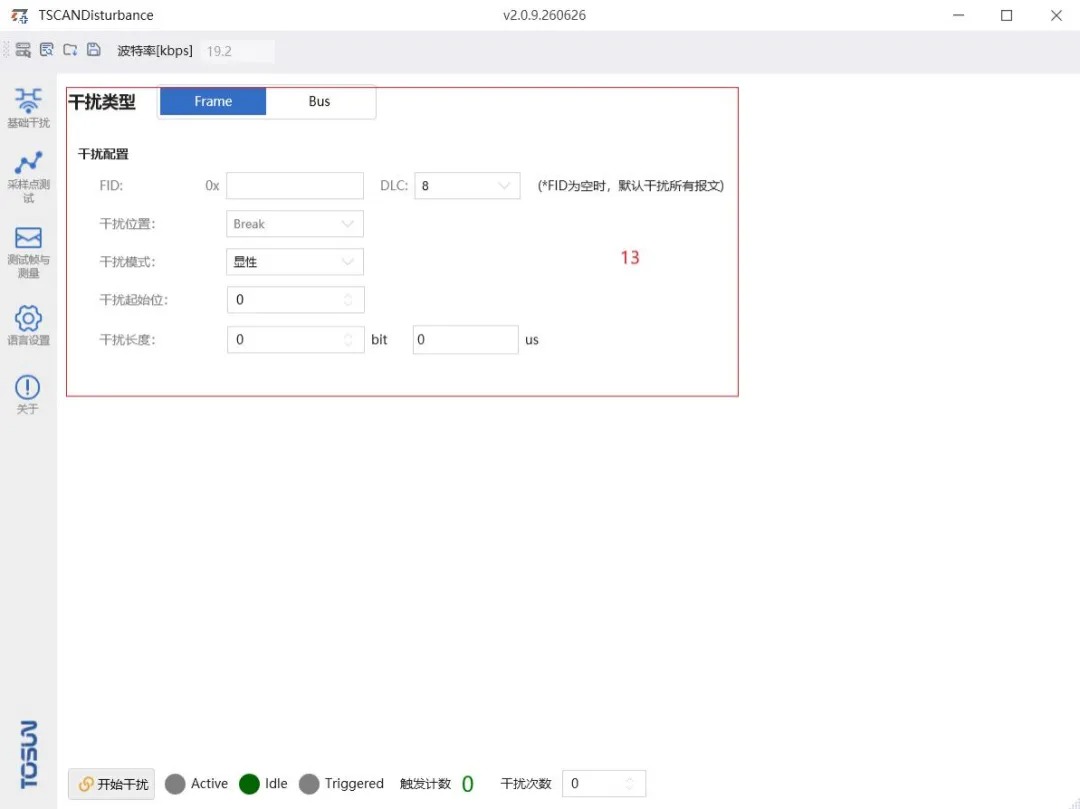The width and height of the screenshot is (1080, 809).
Task: Click the document search toolbar icon
Action: pos(46,50)
